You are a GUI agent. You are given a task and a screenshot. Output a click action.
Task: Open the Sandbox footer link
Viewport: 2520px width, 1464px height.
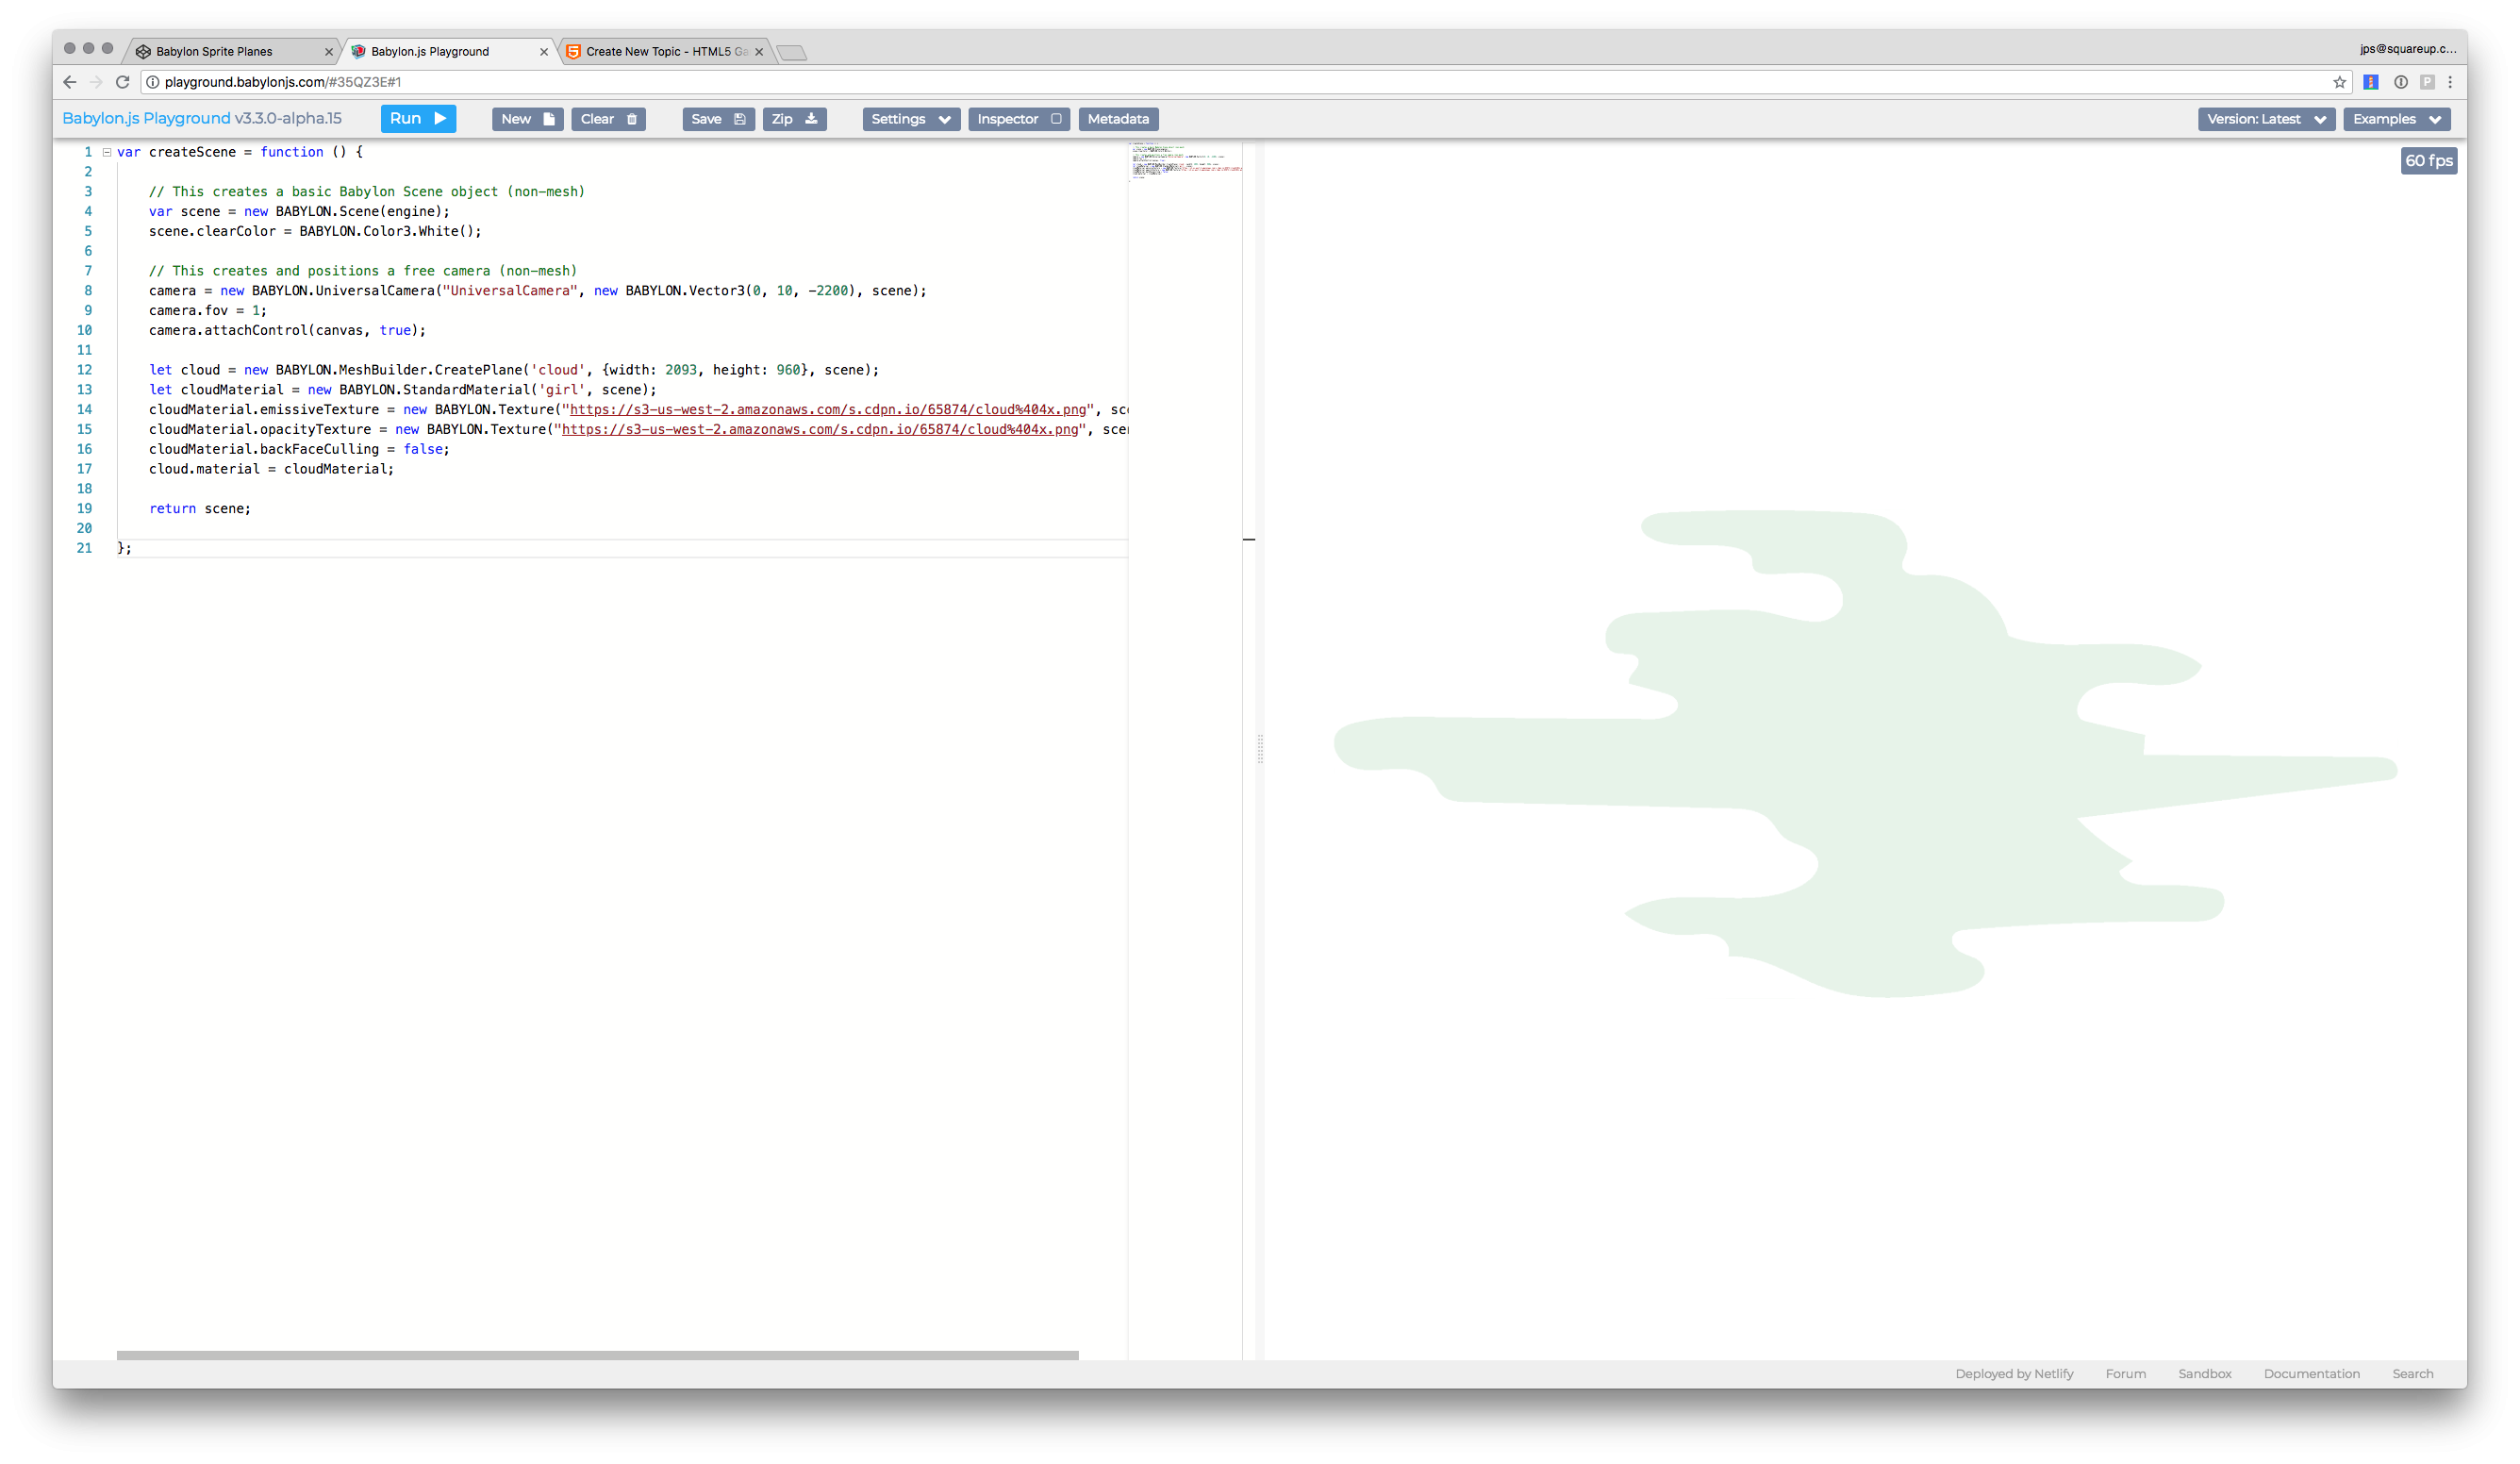pos(2204,1373)
